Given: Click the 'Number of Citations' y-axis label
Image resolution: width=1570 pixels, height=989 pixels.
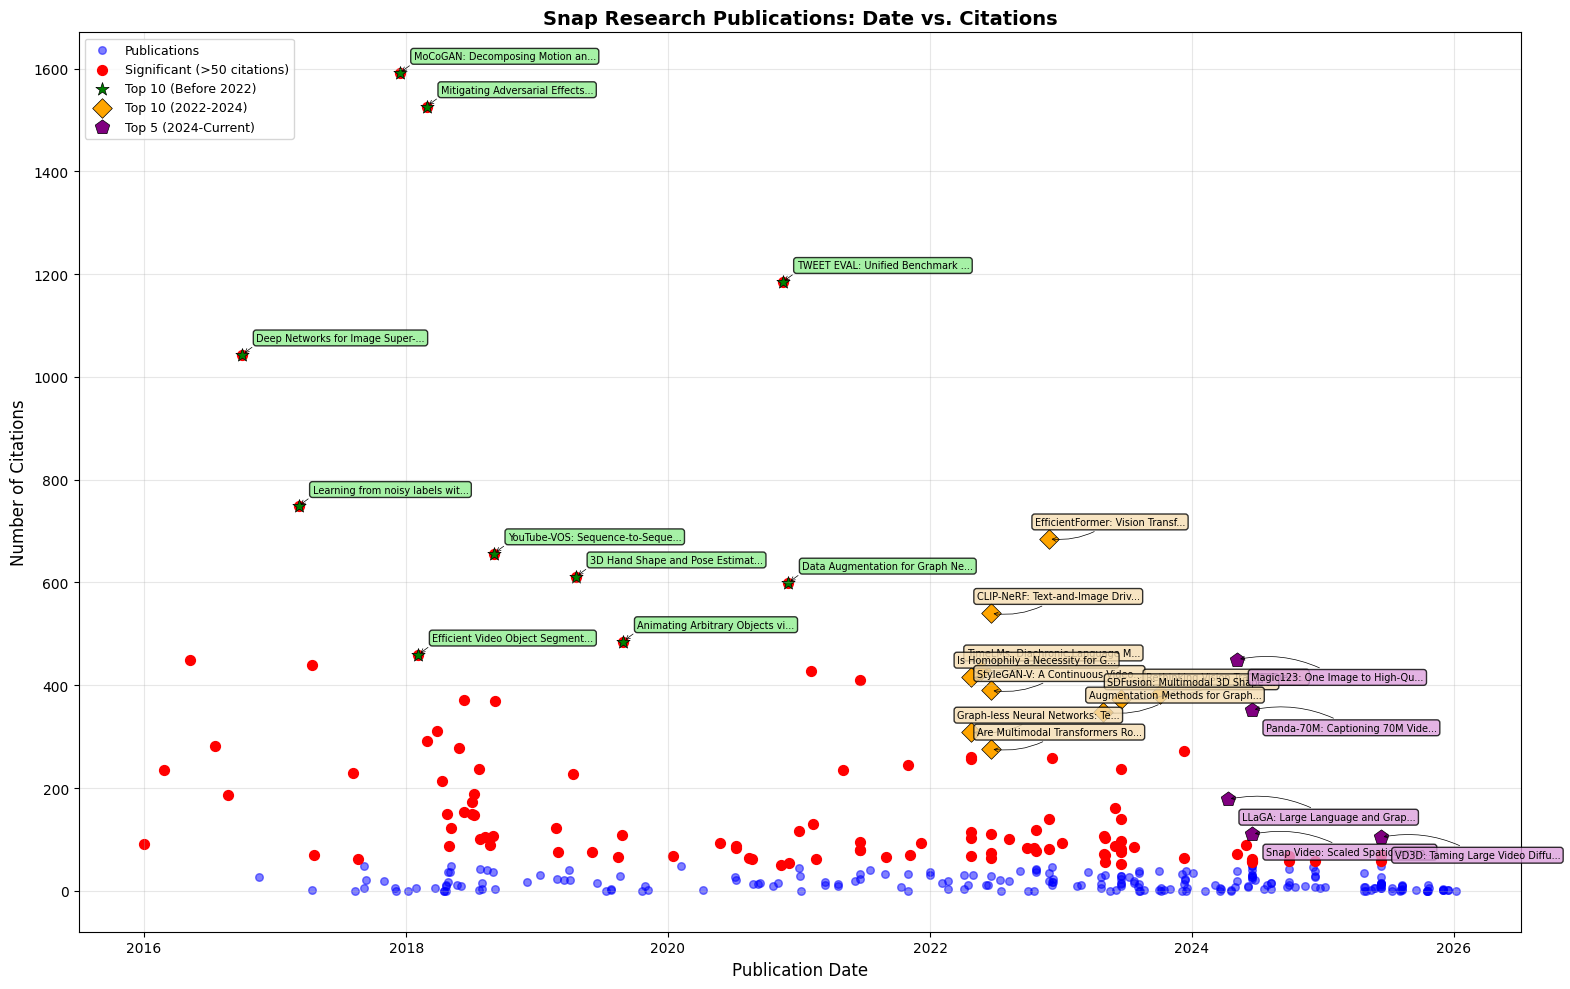Looking at the screenshot, I should [18, 483].
